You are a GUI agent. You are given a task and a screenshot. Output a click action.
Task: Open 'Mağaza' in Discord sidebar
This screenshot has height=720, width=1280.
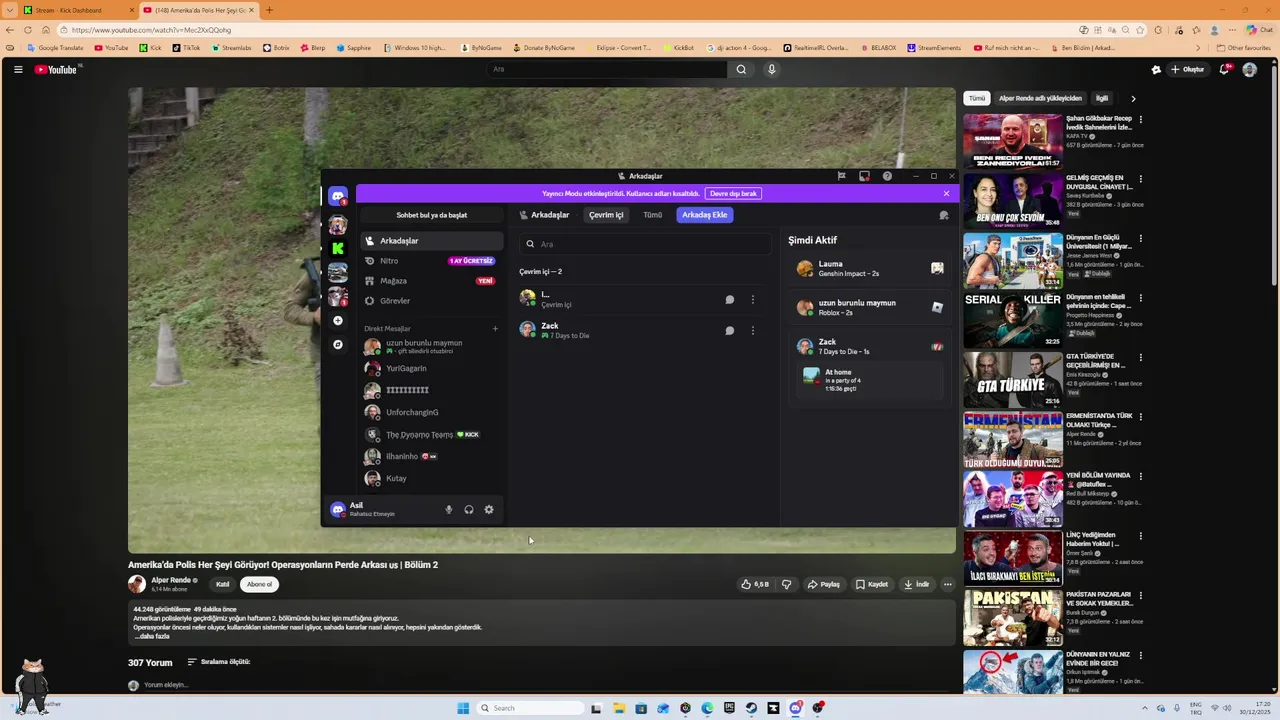[432, 281]
